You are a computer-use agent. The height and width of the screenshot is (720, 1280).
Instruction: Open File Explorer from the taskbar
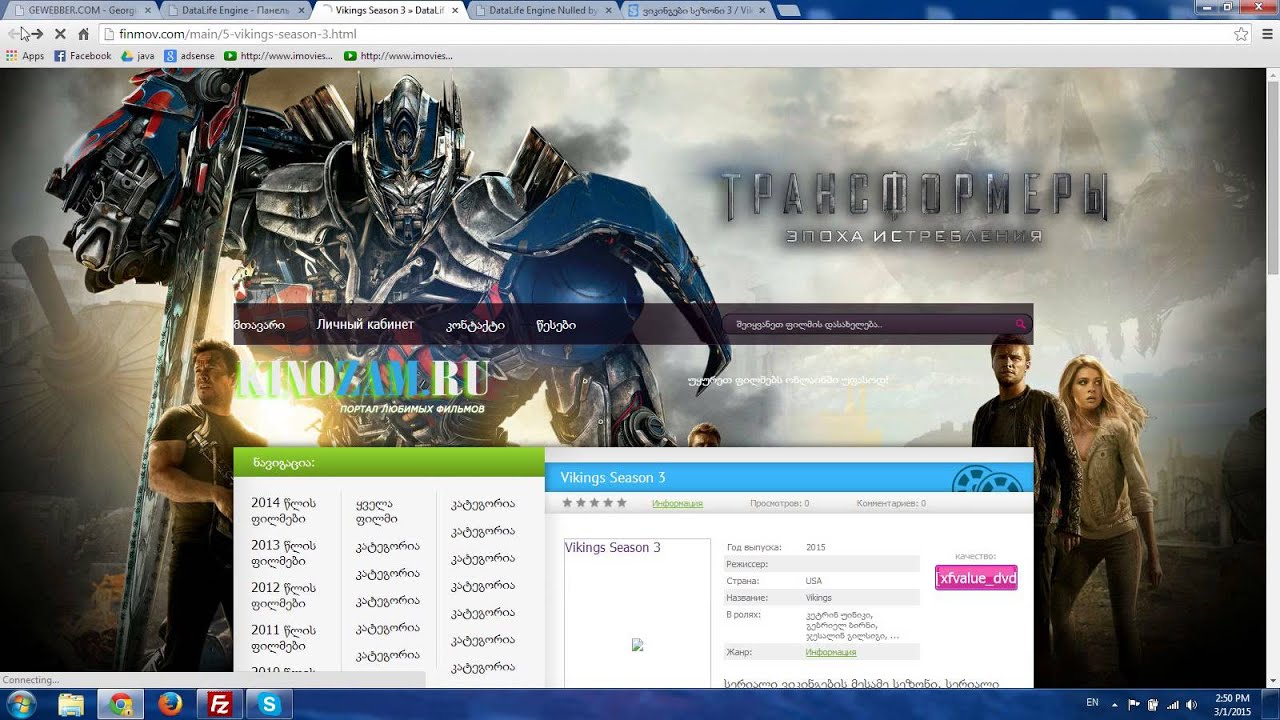(71, 704)
